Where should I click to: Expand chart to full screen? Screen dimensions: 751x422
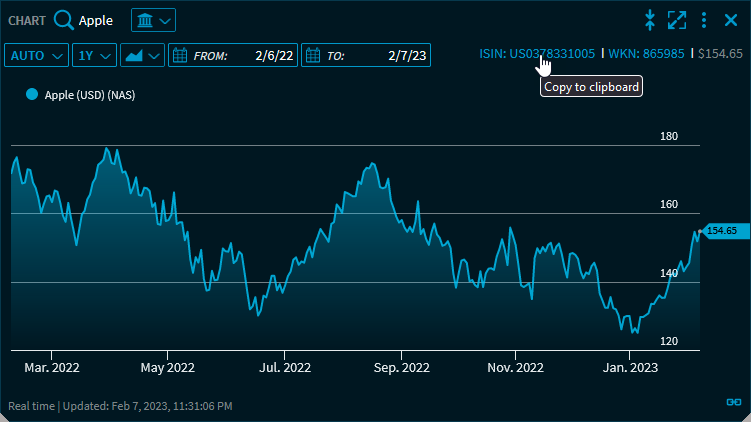tap(677, 20)
